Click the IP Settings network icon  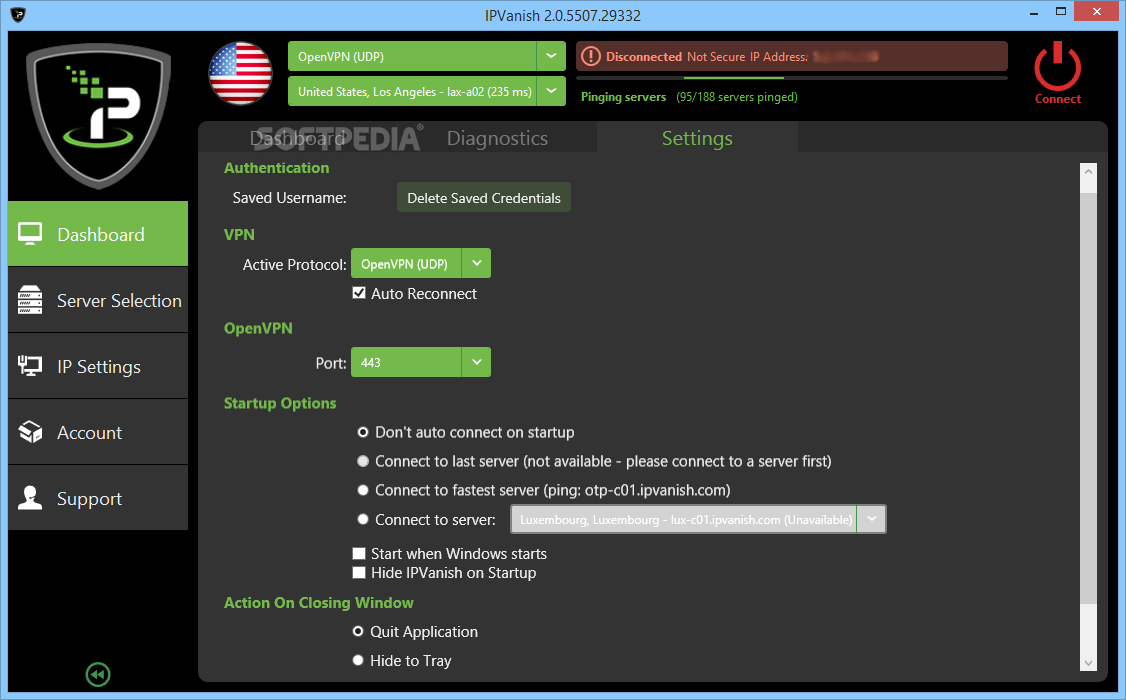[30, 366]
